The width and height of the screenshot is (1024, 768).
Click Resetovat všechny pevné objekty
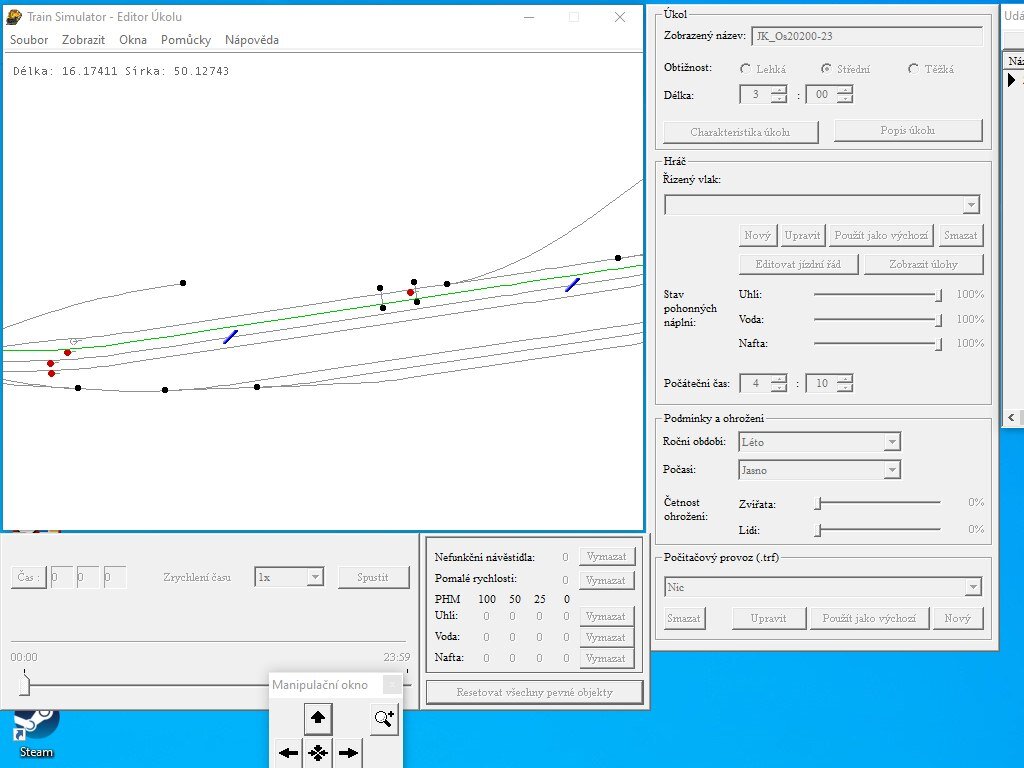(x=534, y=692)
